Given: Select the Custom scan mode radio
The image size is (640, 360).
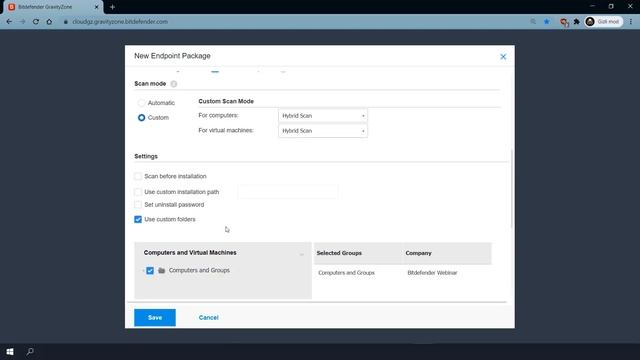Looking at the screenshot, I should 141,118.
